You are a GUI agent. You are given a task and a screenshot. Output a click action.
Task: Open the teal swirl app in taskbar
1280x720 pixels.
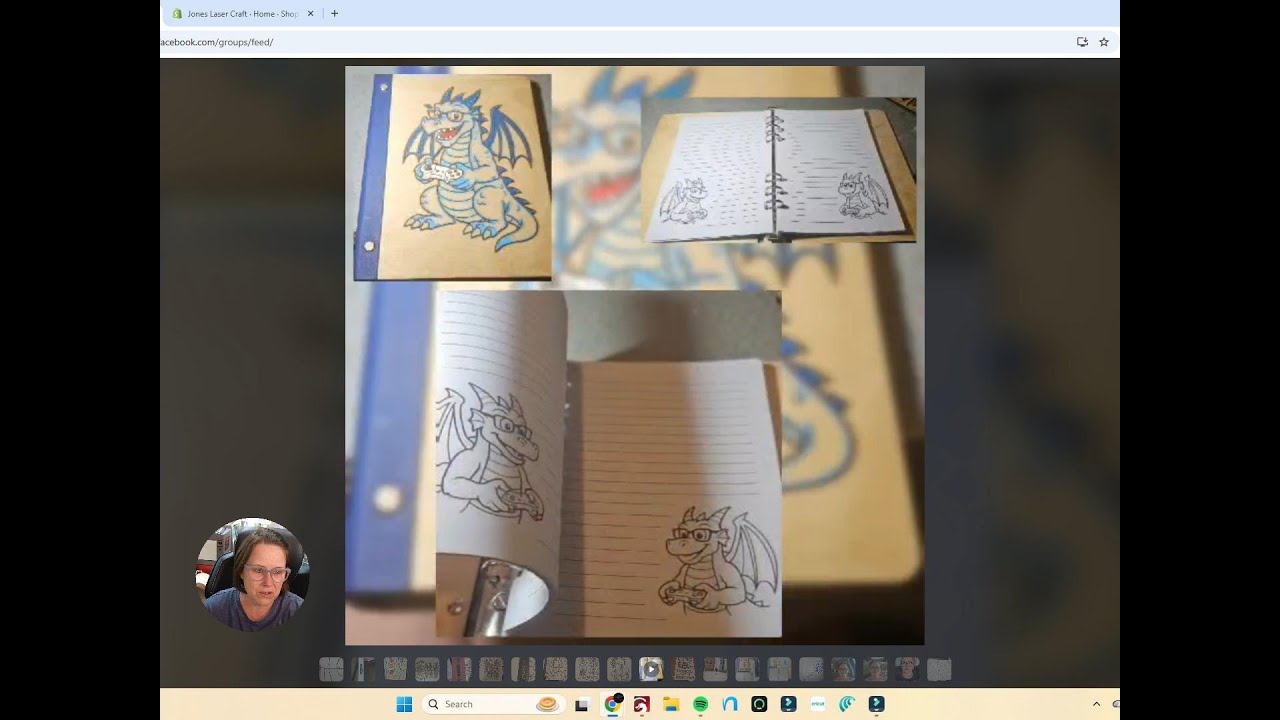pyautogui.click(x=847, y=704)
